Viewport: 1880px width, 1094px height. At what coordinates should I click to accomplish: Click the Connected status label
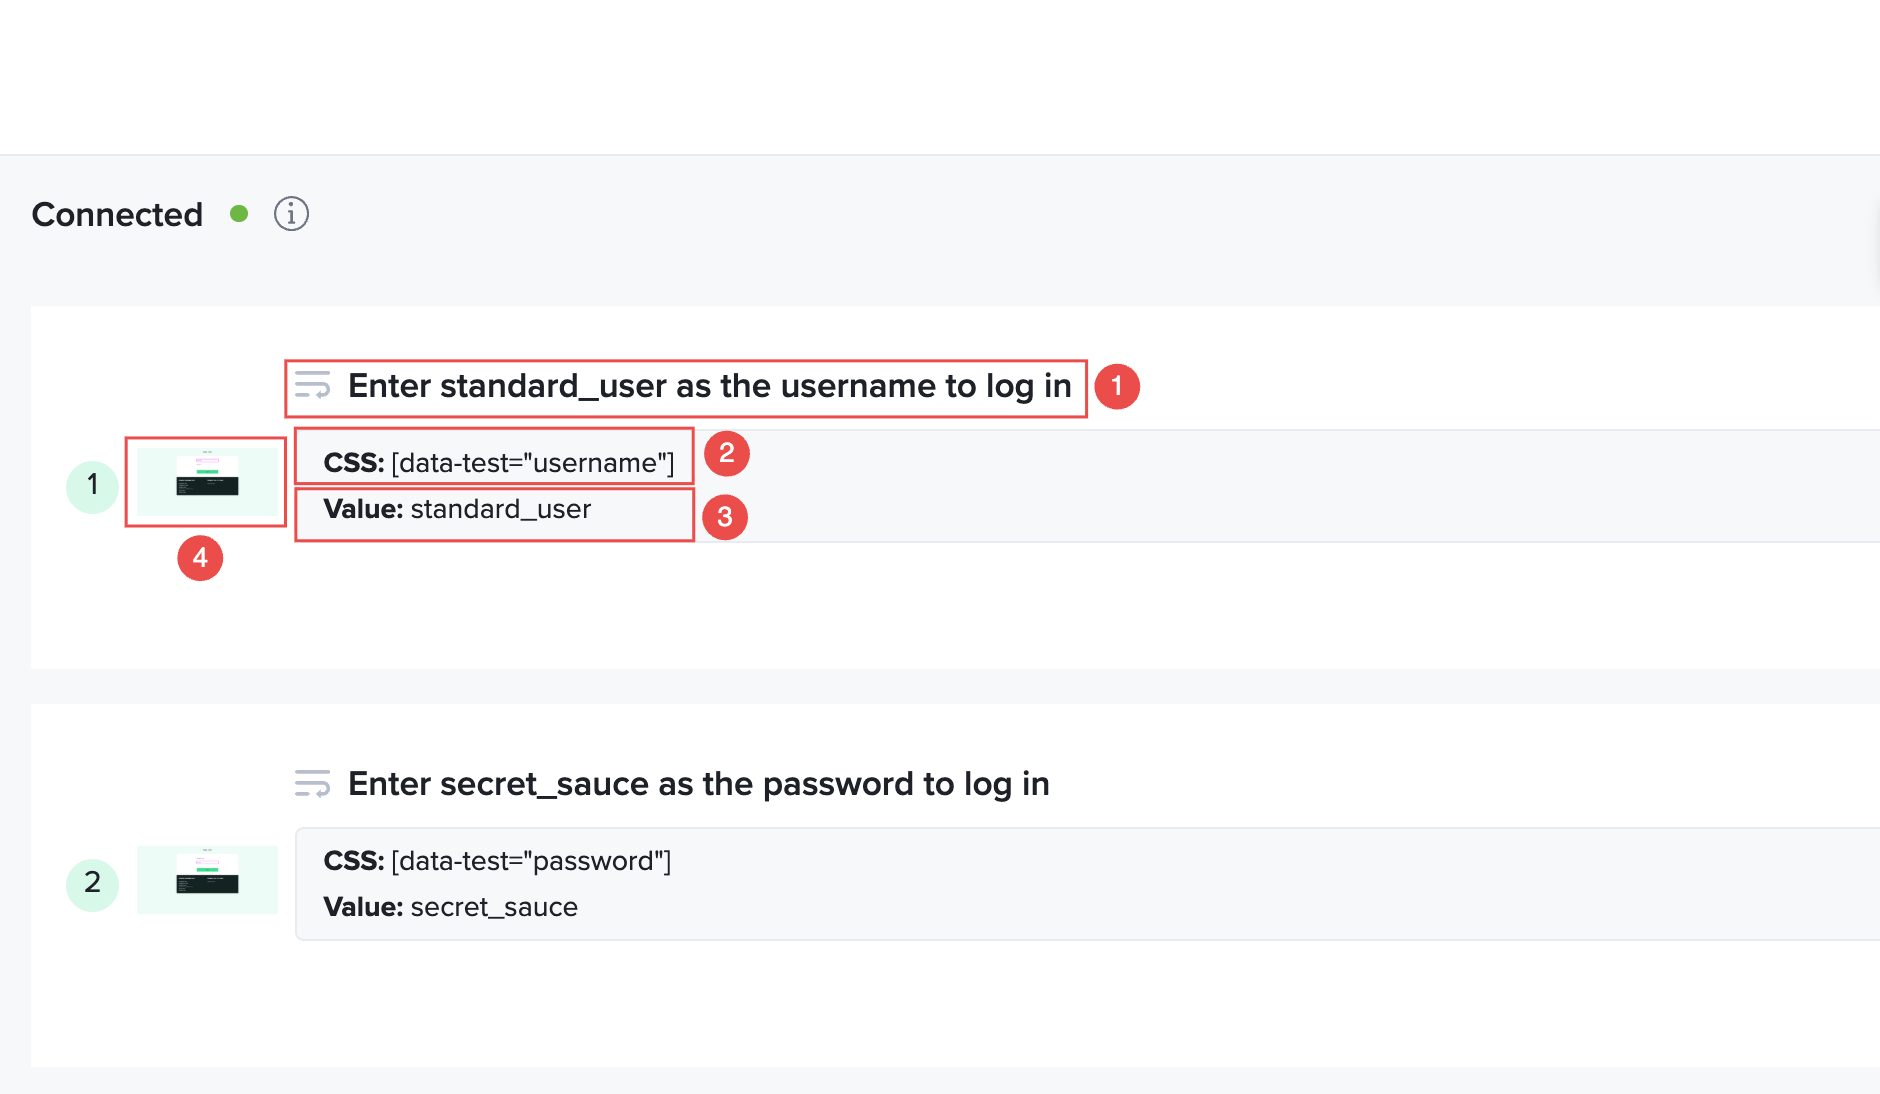[117, 215]
